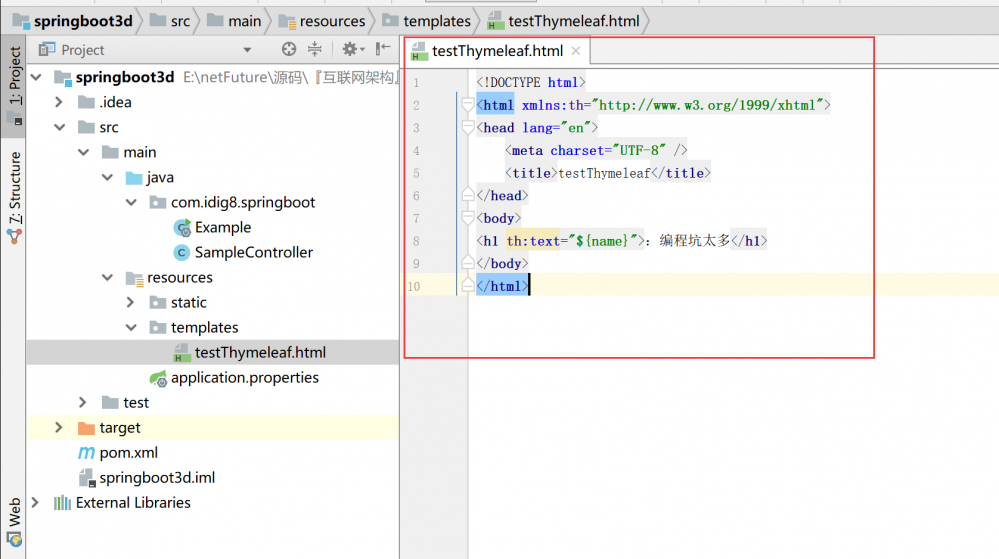Open Project panel settings gear
This screenshot has width=999, height=559.
(349, 49)
